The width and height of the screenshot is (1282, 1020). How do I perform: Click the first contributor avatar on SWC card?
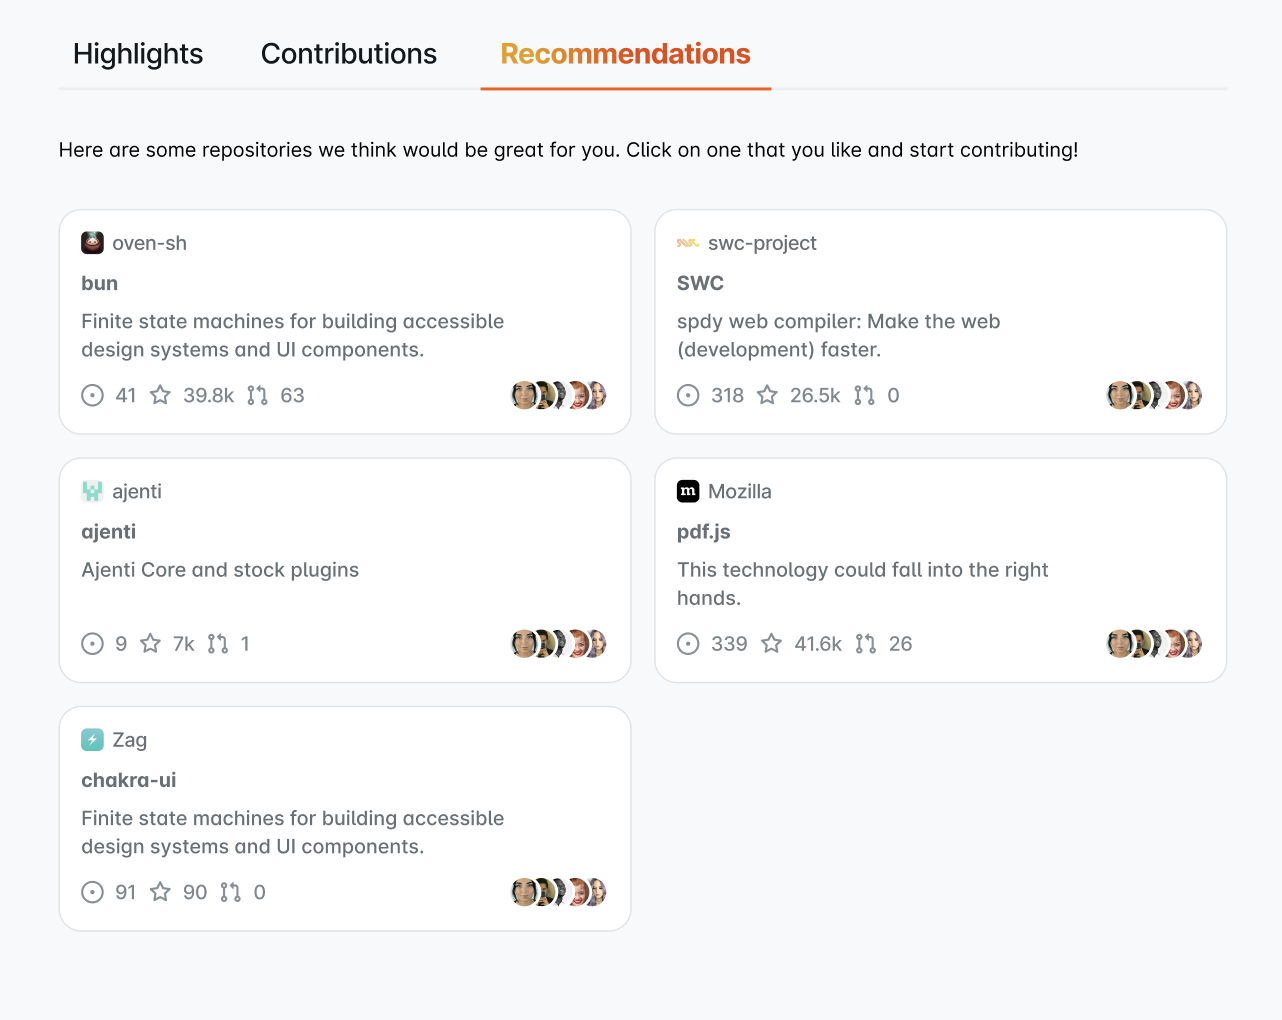tap(1118, 395)
